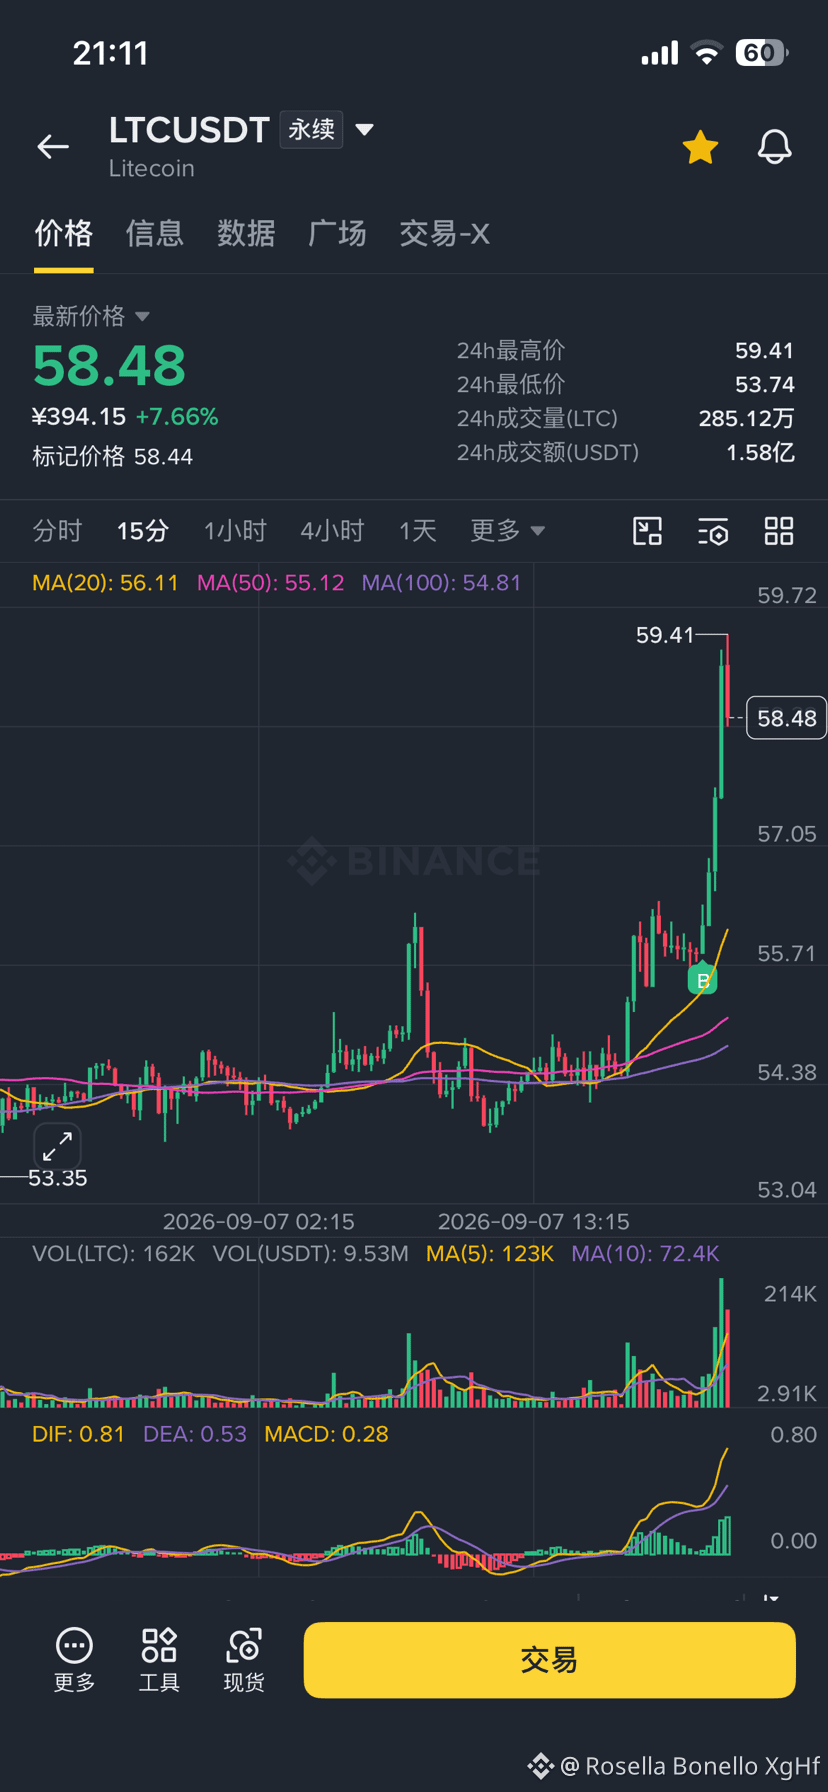Image resolution: width=828 pixels, height=1792 pixels.
Task: Open the drawing tools chart icon
Action: tap(648, 531)
